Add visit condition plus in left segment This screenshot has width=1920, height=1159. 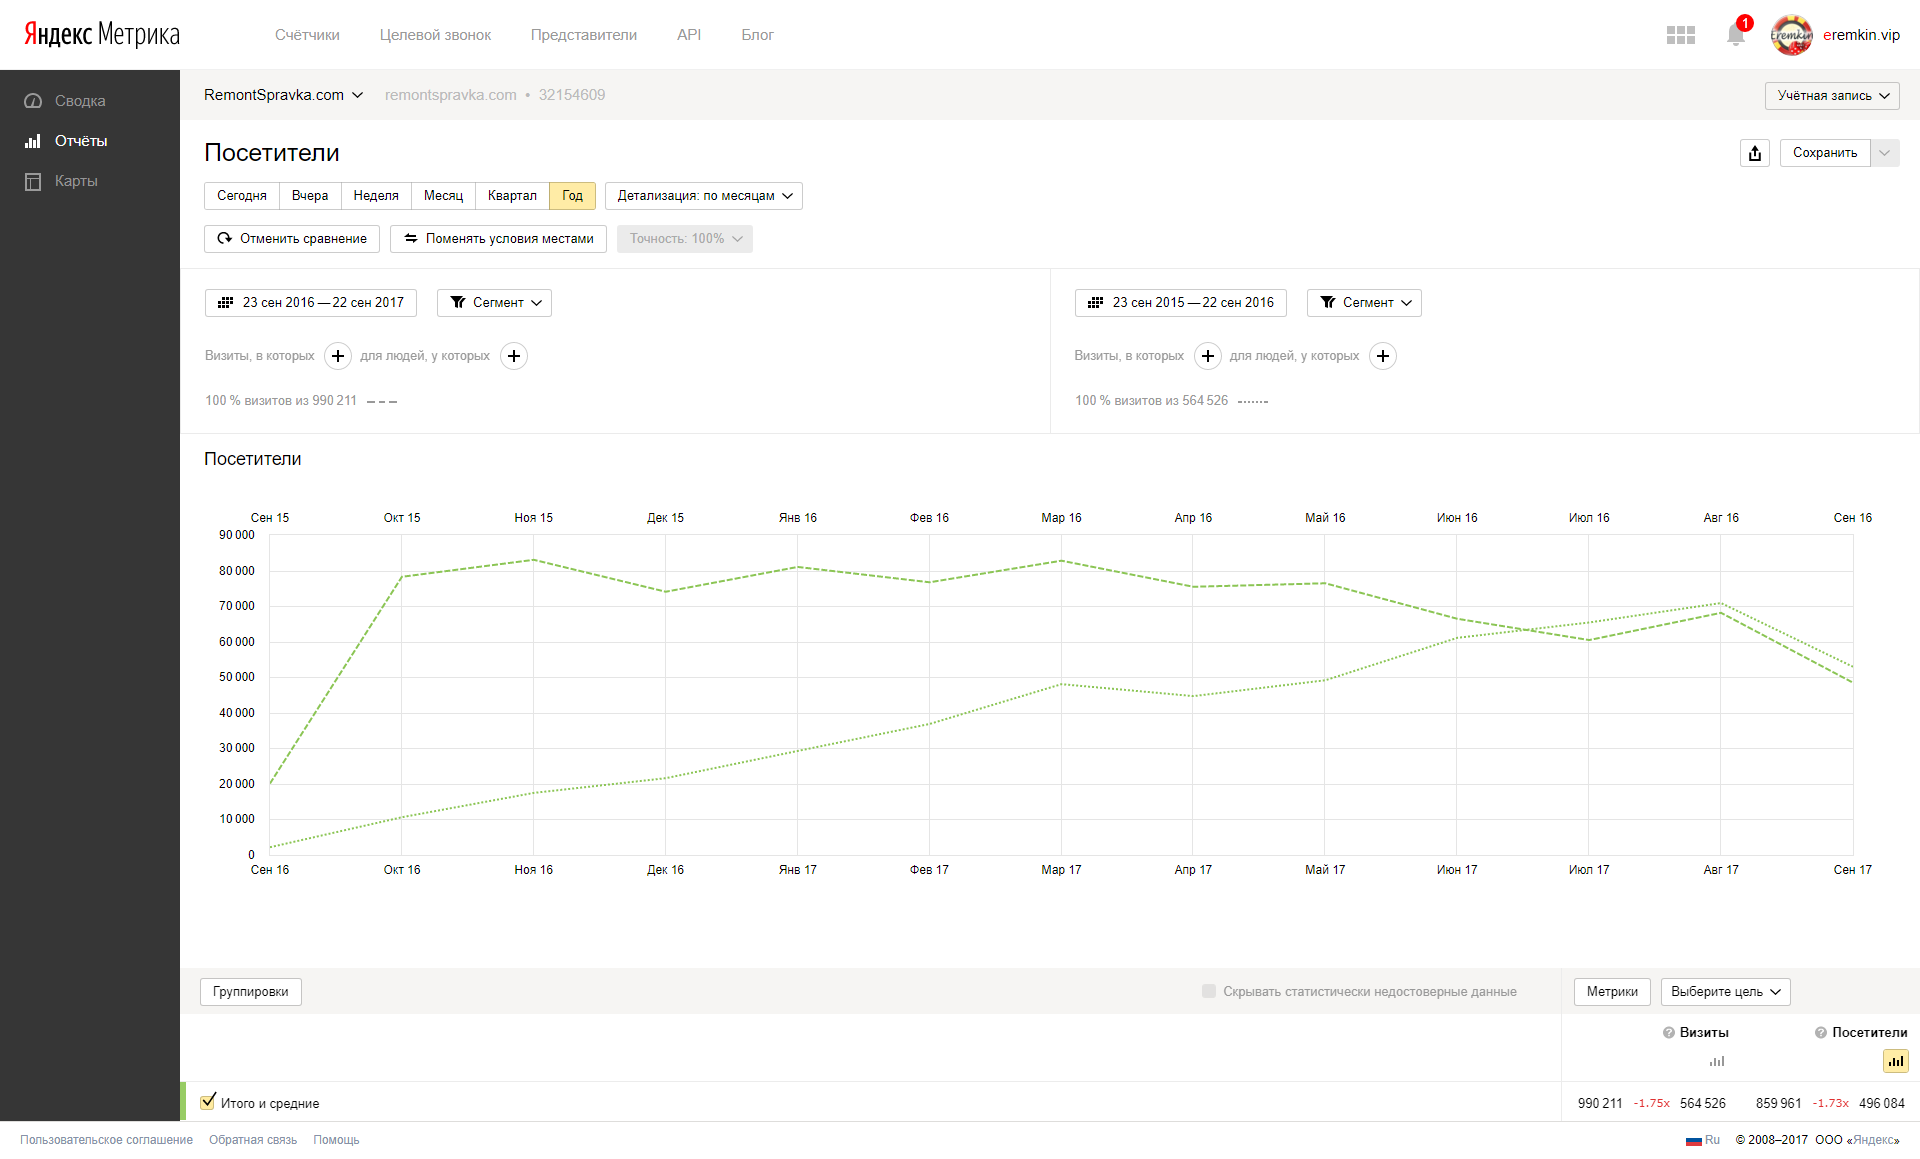(338, 356)
